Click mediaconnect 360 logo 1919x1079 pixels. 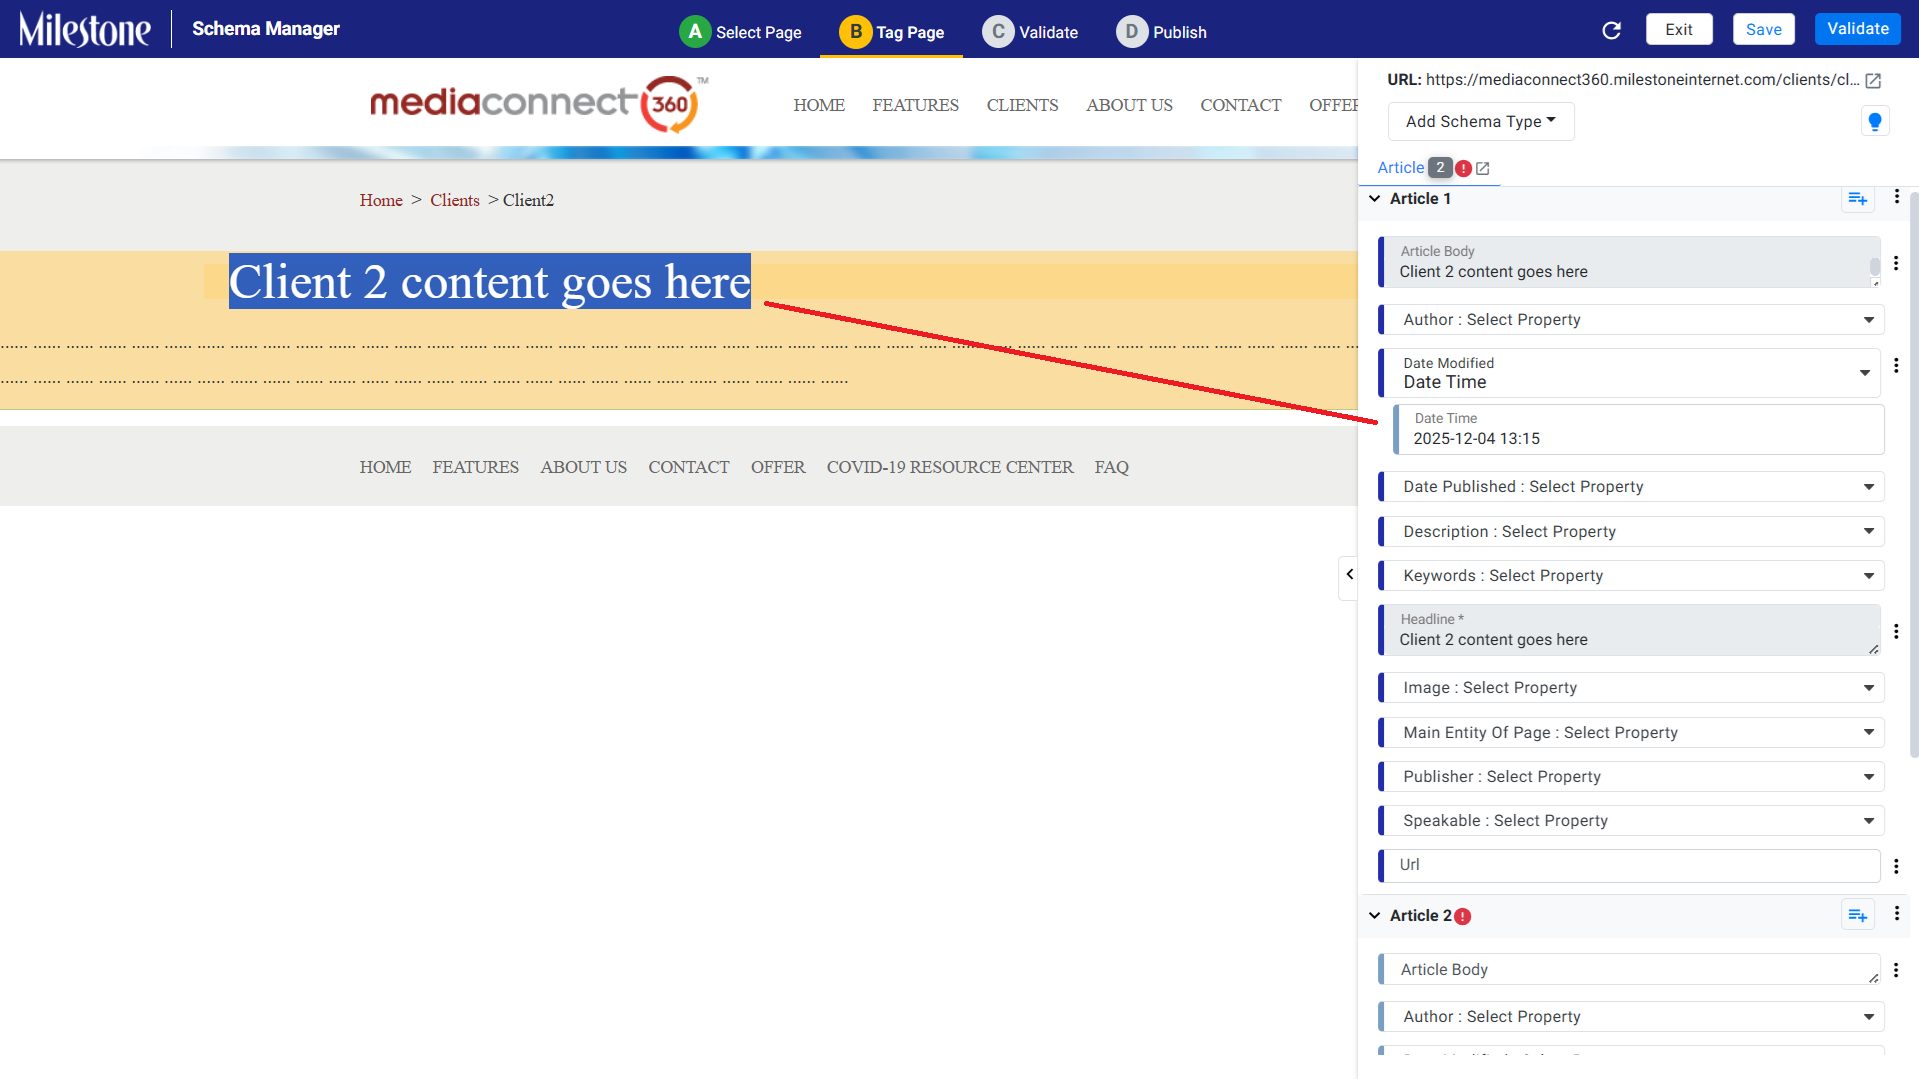539,104
